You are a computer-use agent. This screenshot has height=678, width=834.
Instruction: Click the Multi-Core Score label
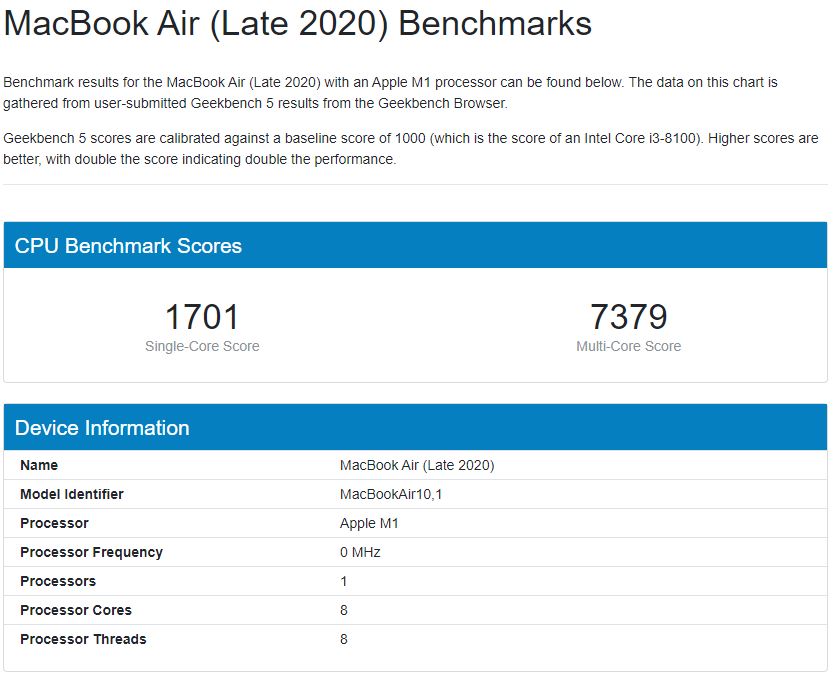point(629,346)
